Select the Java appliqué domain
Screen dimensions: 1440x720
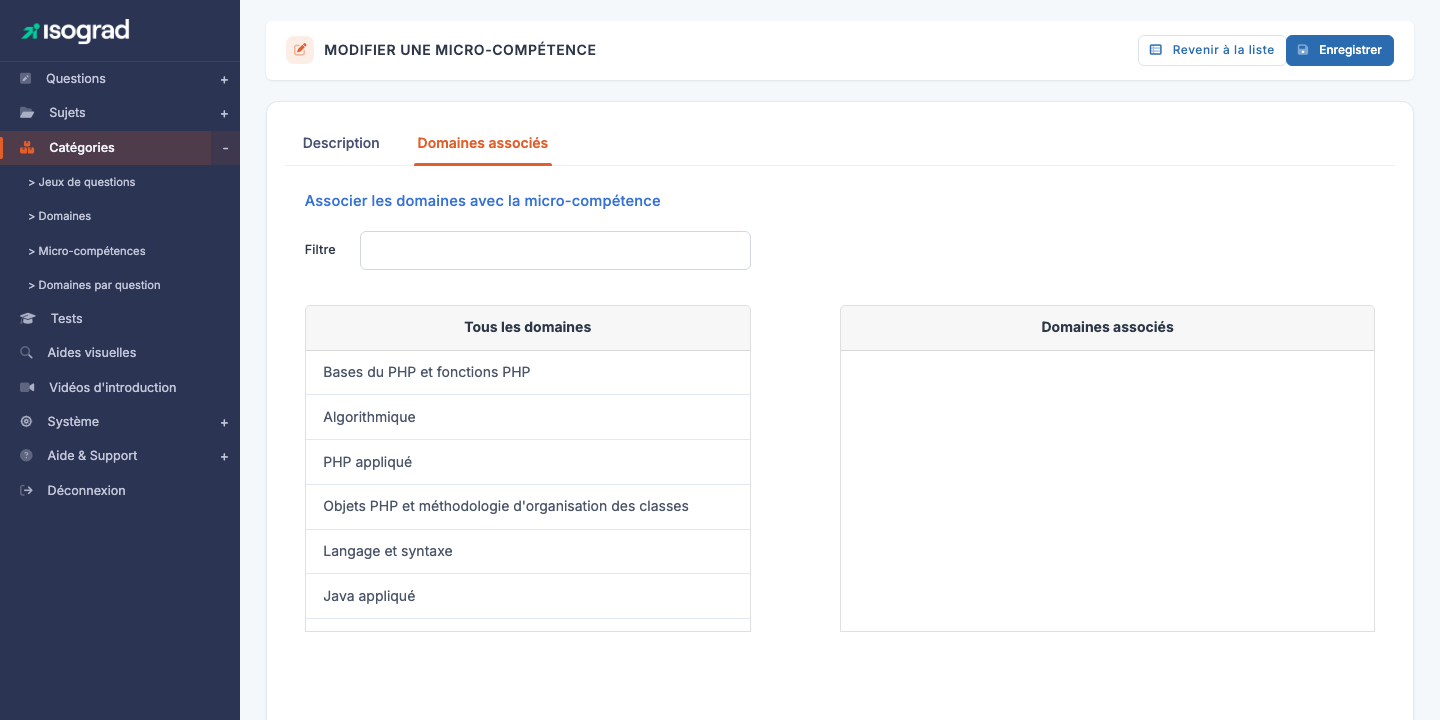[x=528, y=596]
